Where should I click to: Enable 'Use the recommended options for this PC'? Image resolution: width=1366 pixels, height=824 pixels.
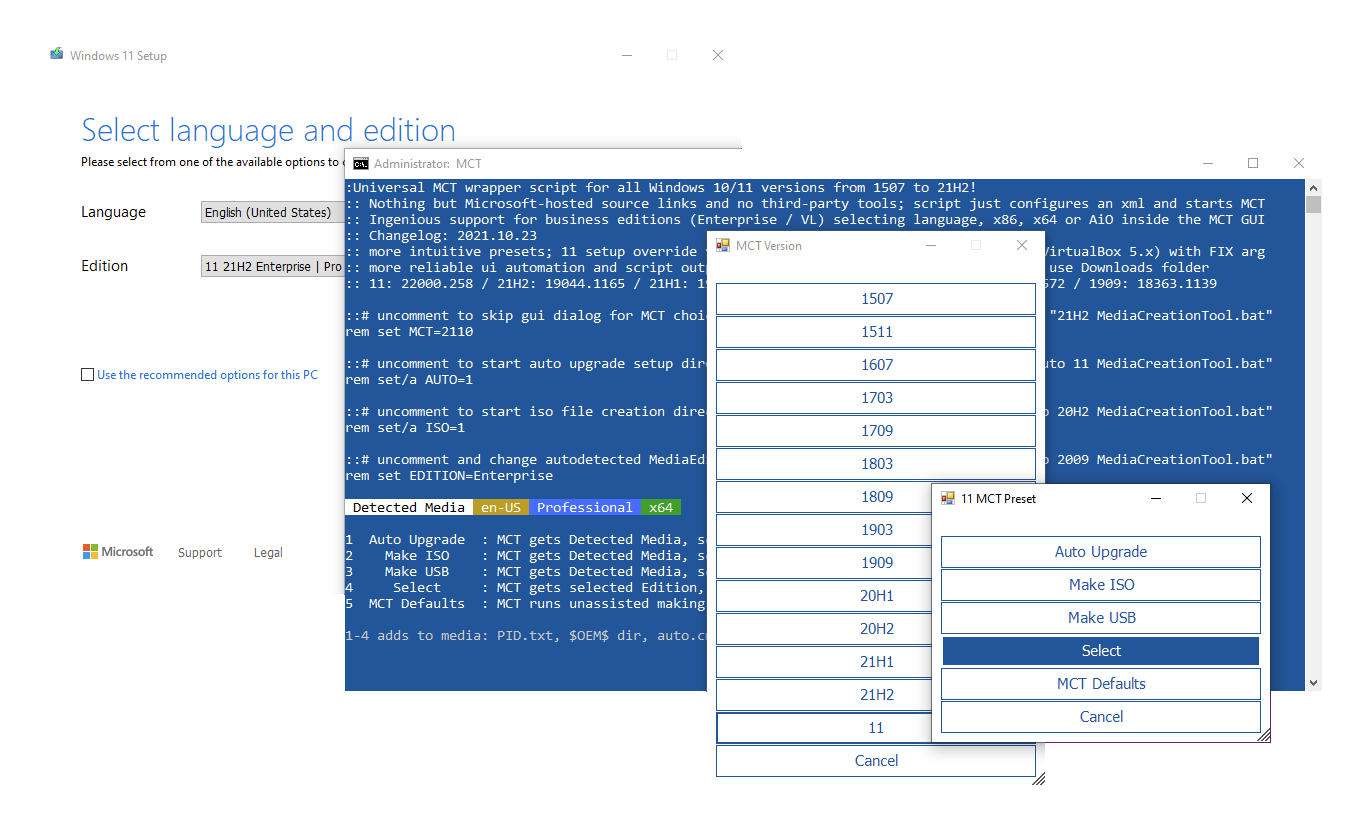(88, 374)
